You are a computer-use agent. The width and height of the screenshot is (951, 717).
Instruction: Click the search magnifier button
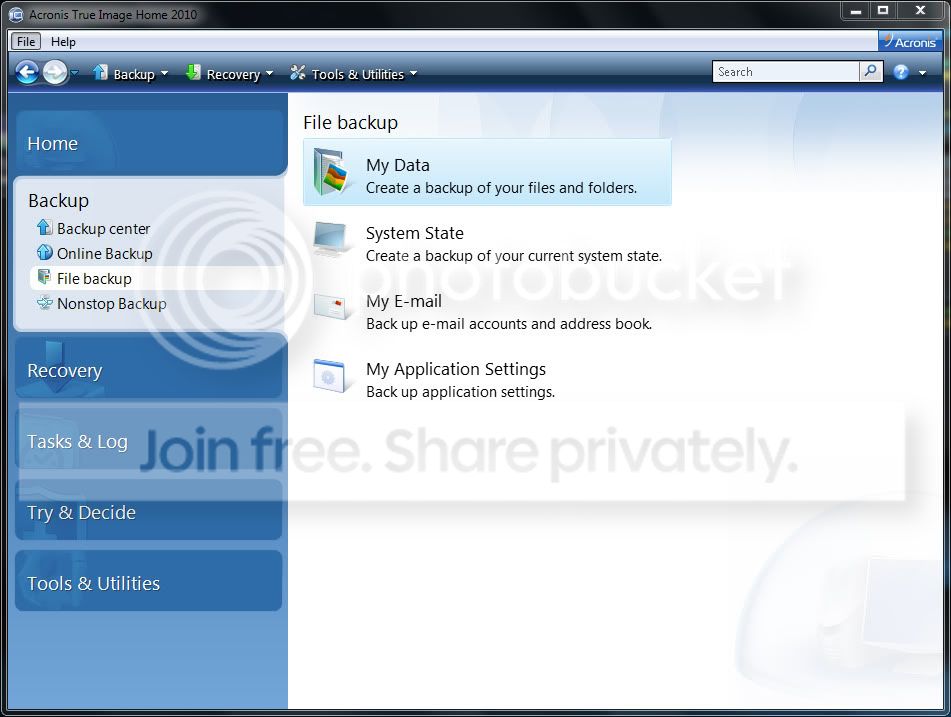871,72
